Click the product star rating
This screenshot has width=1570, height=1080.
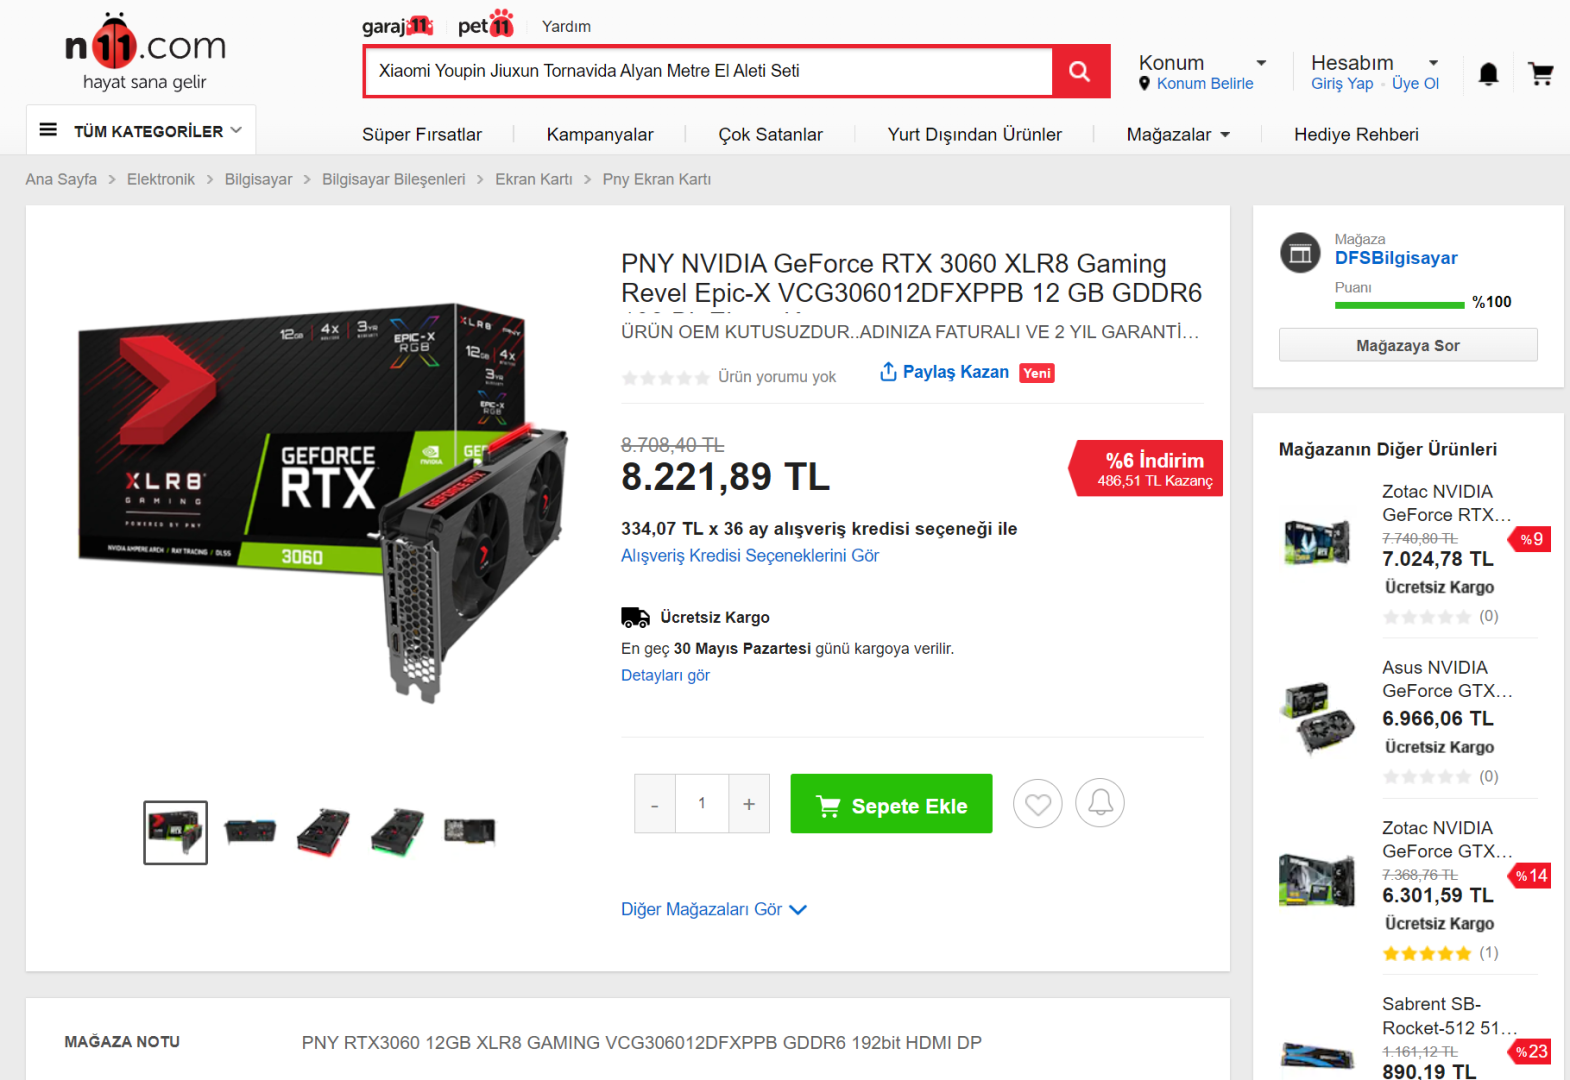click(x=666, y=378)
